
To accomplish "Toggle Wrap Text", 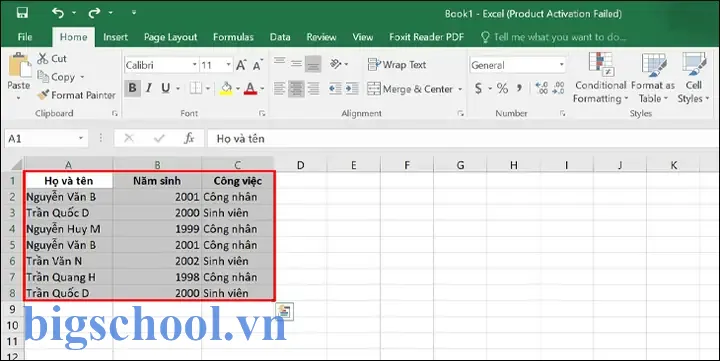I will click(397, 65).
